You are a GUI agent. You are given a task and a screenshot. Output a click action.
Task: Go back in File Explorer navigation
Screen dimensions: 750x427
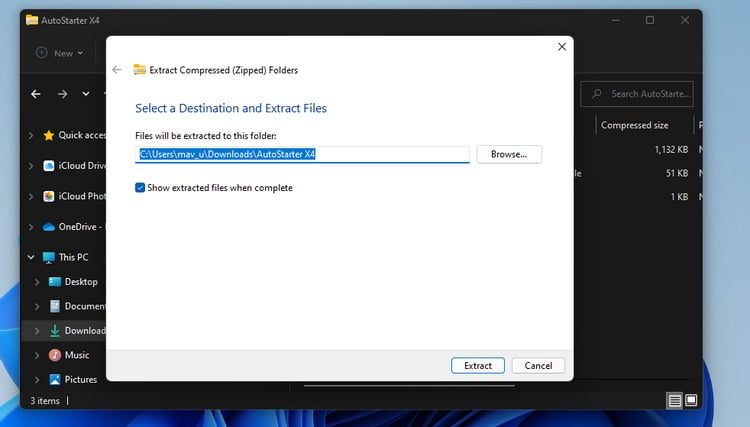click(x=36, y=94)
